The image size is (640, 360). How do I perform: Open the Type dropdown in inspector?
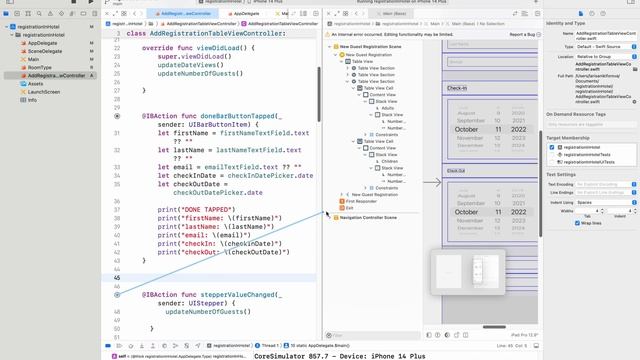606,47
